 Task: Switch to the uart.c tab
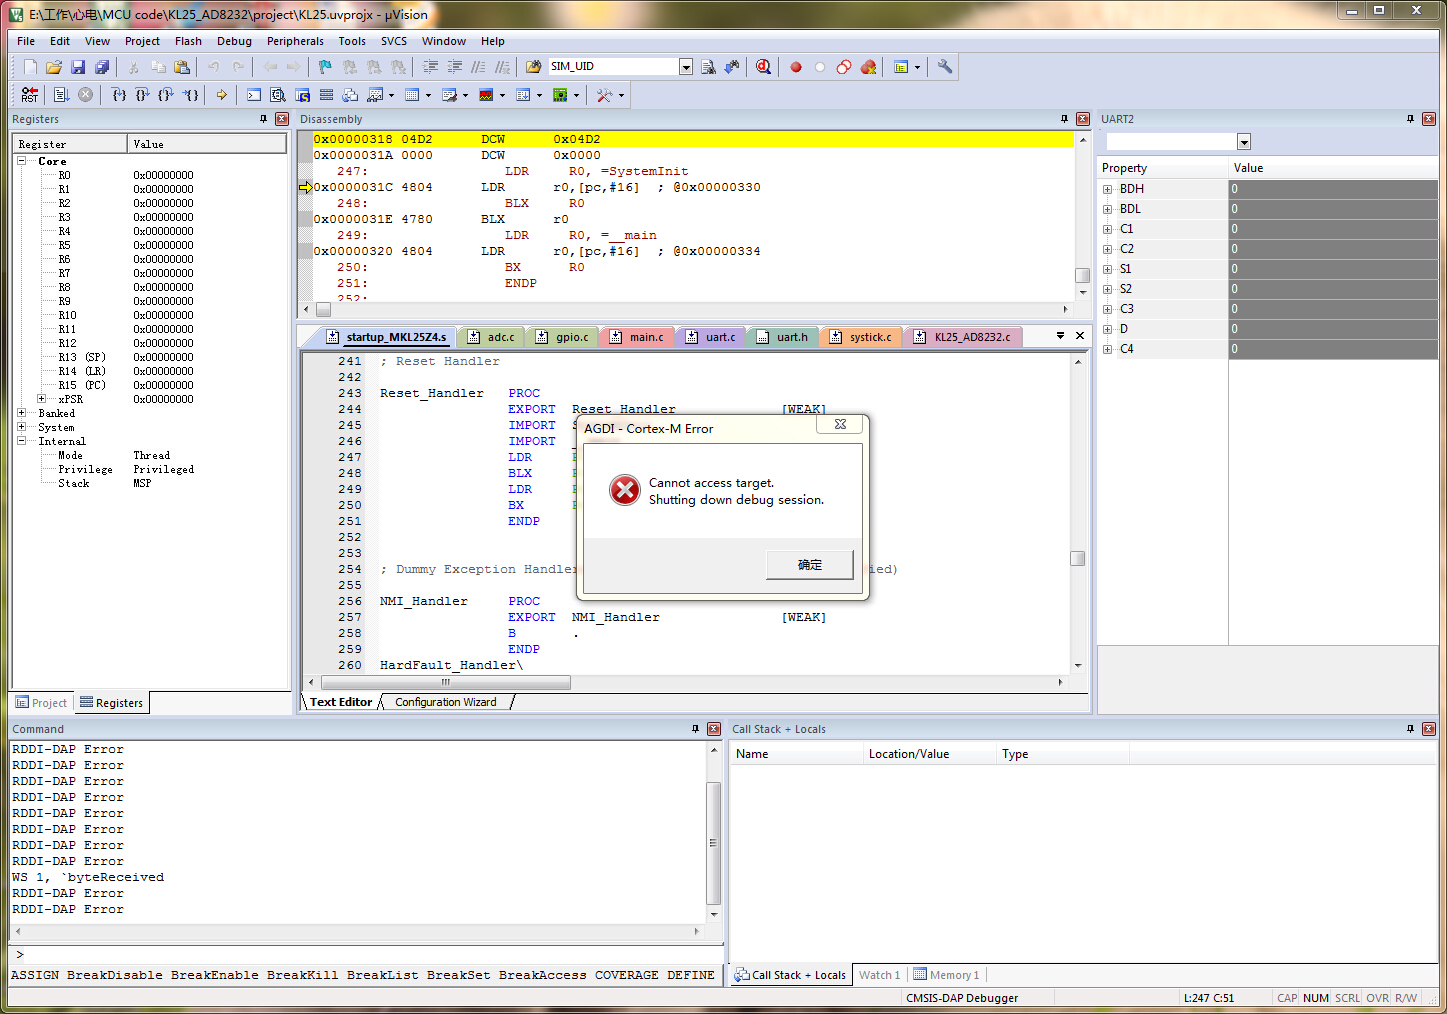tap(711, 337)
